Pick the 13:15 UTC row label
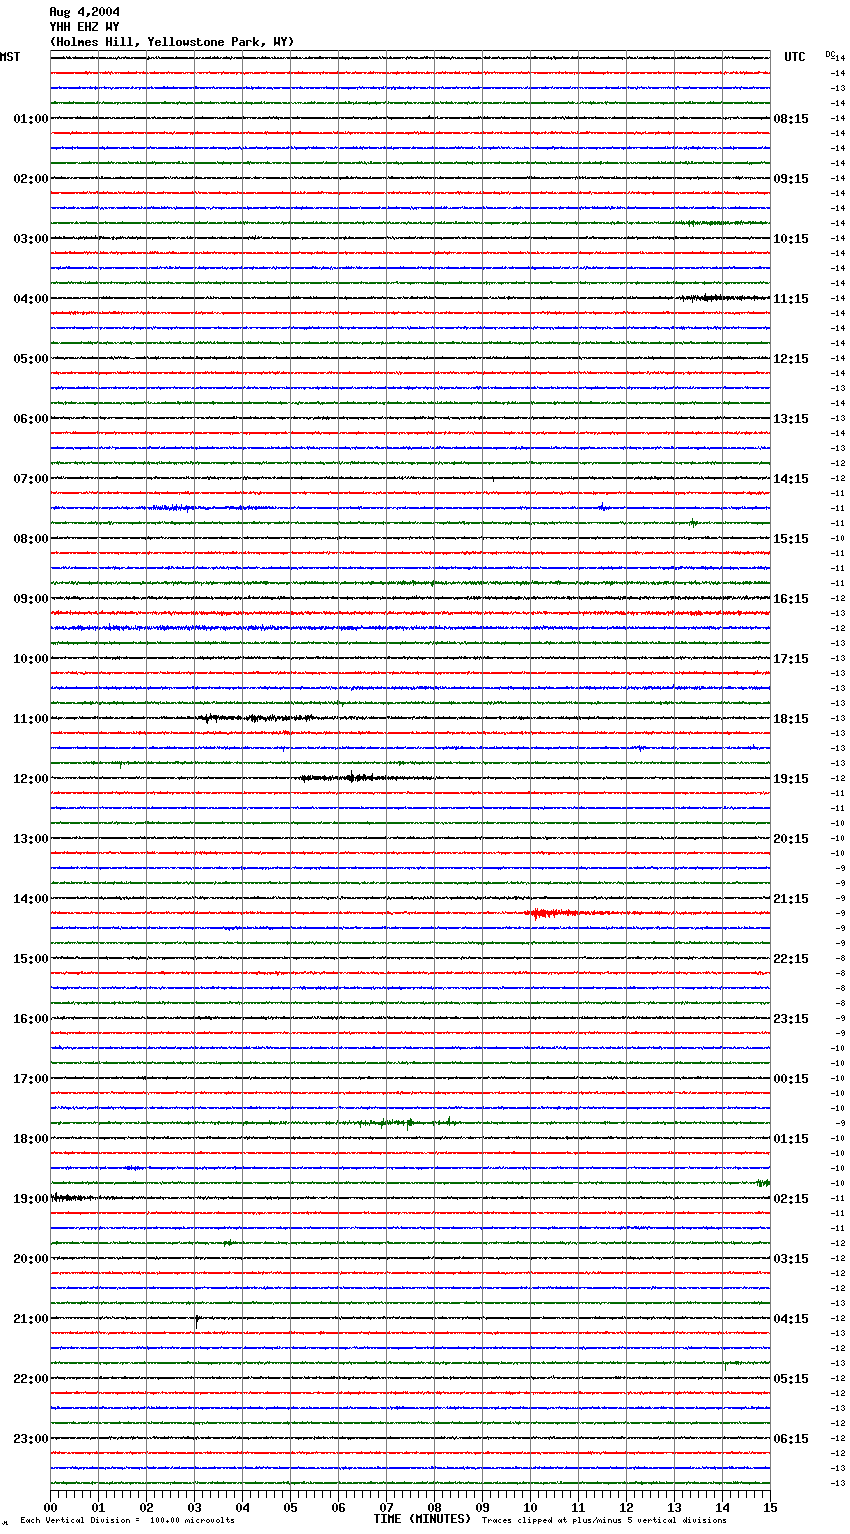The image size is (850, 1534). pyautogui.click(x=791, y=419)
